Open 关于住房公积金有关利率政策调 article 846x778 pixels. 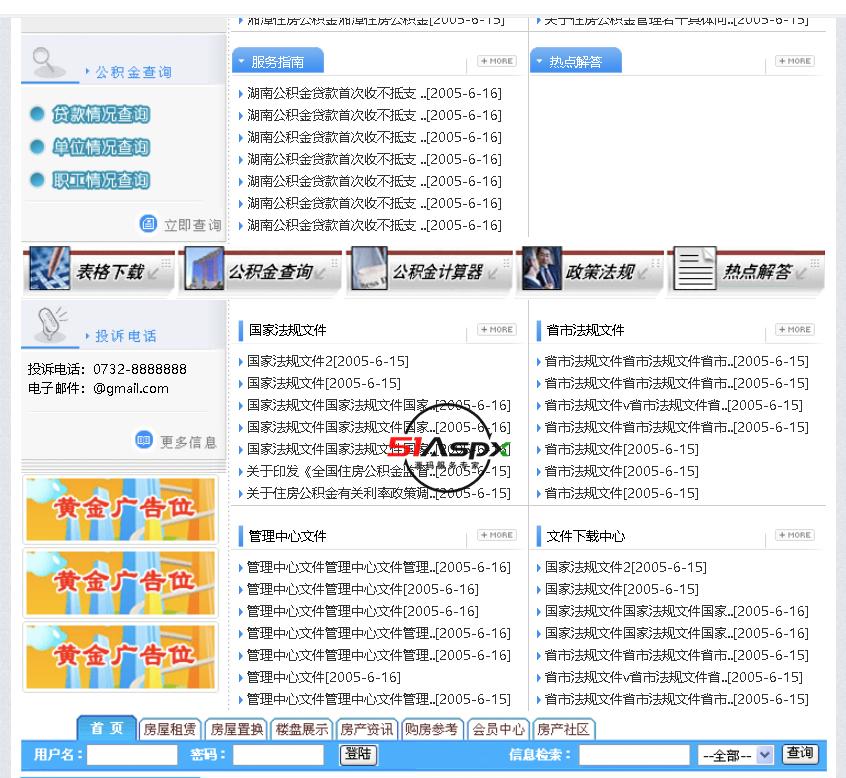tap(378, 493)
